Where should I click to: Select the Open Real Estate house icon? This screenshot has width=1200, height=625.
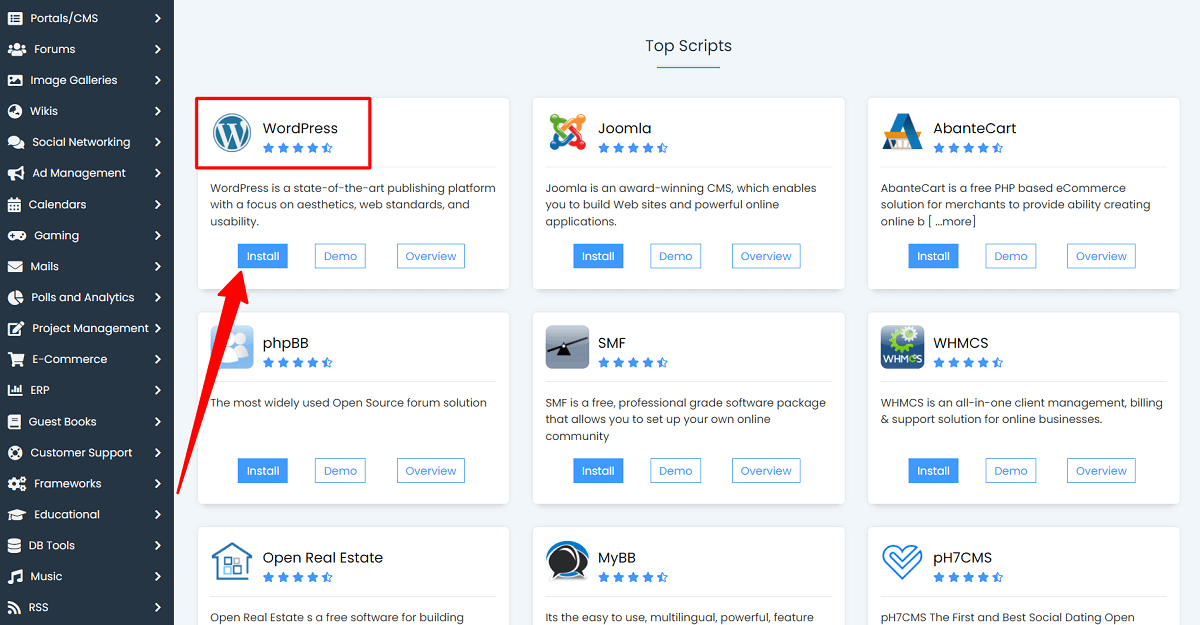click(x=231, y=561)
